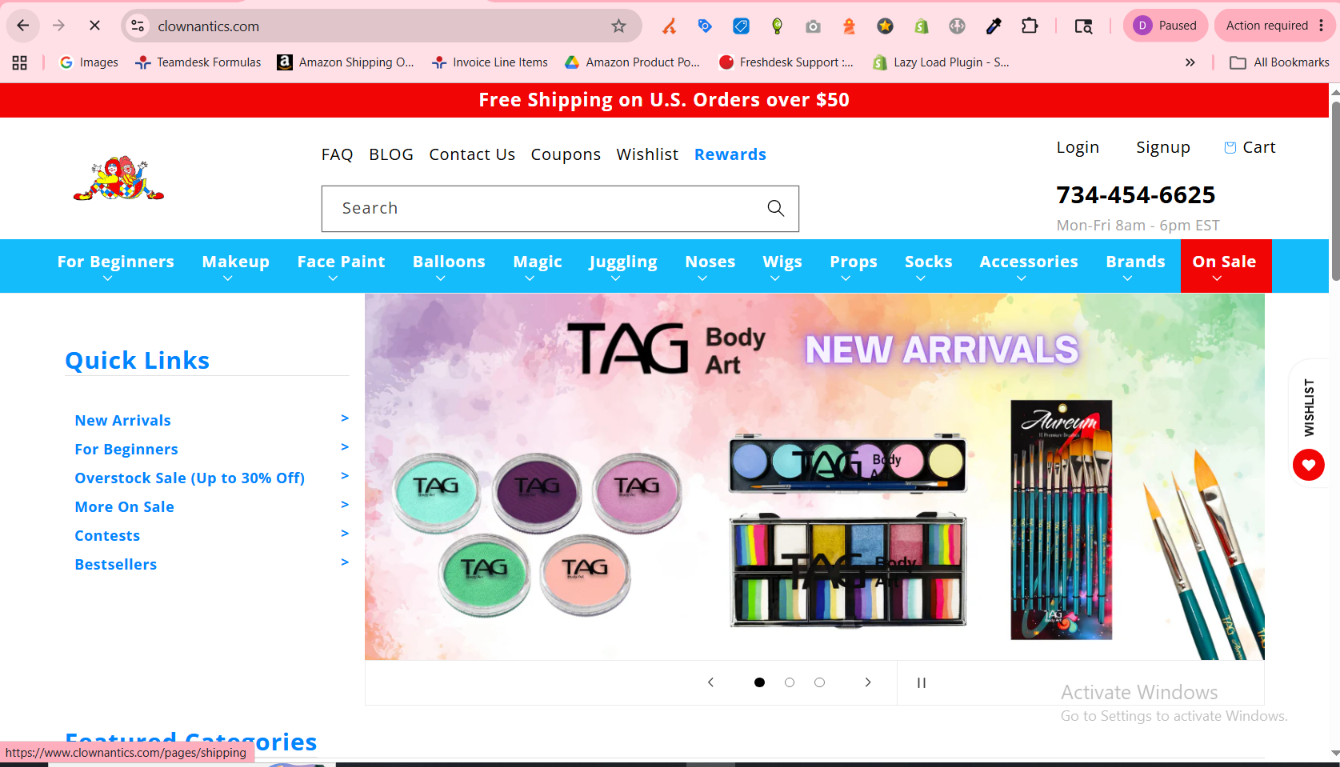The image size is (1340, 767).
Task: Open the BLOG link
Action: click(x=391, y=154)
